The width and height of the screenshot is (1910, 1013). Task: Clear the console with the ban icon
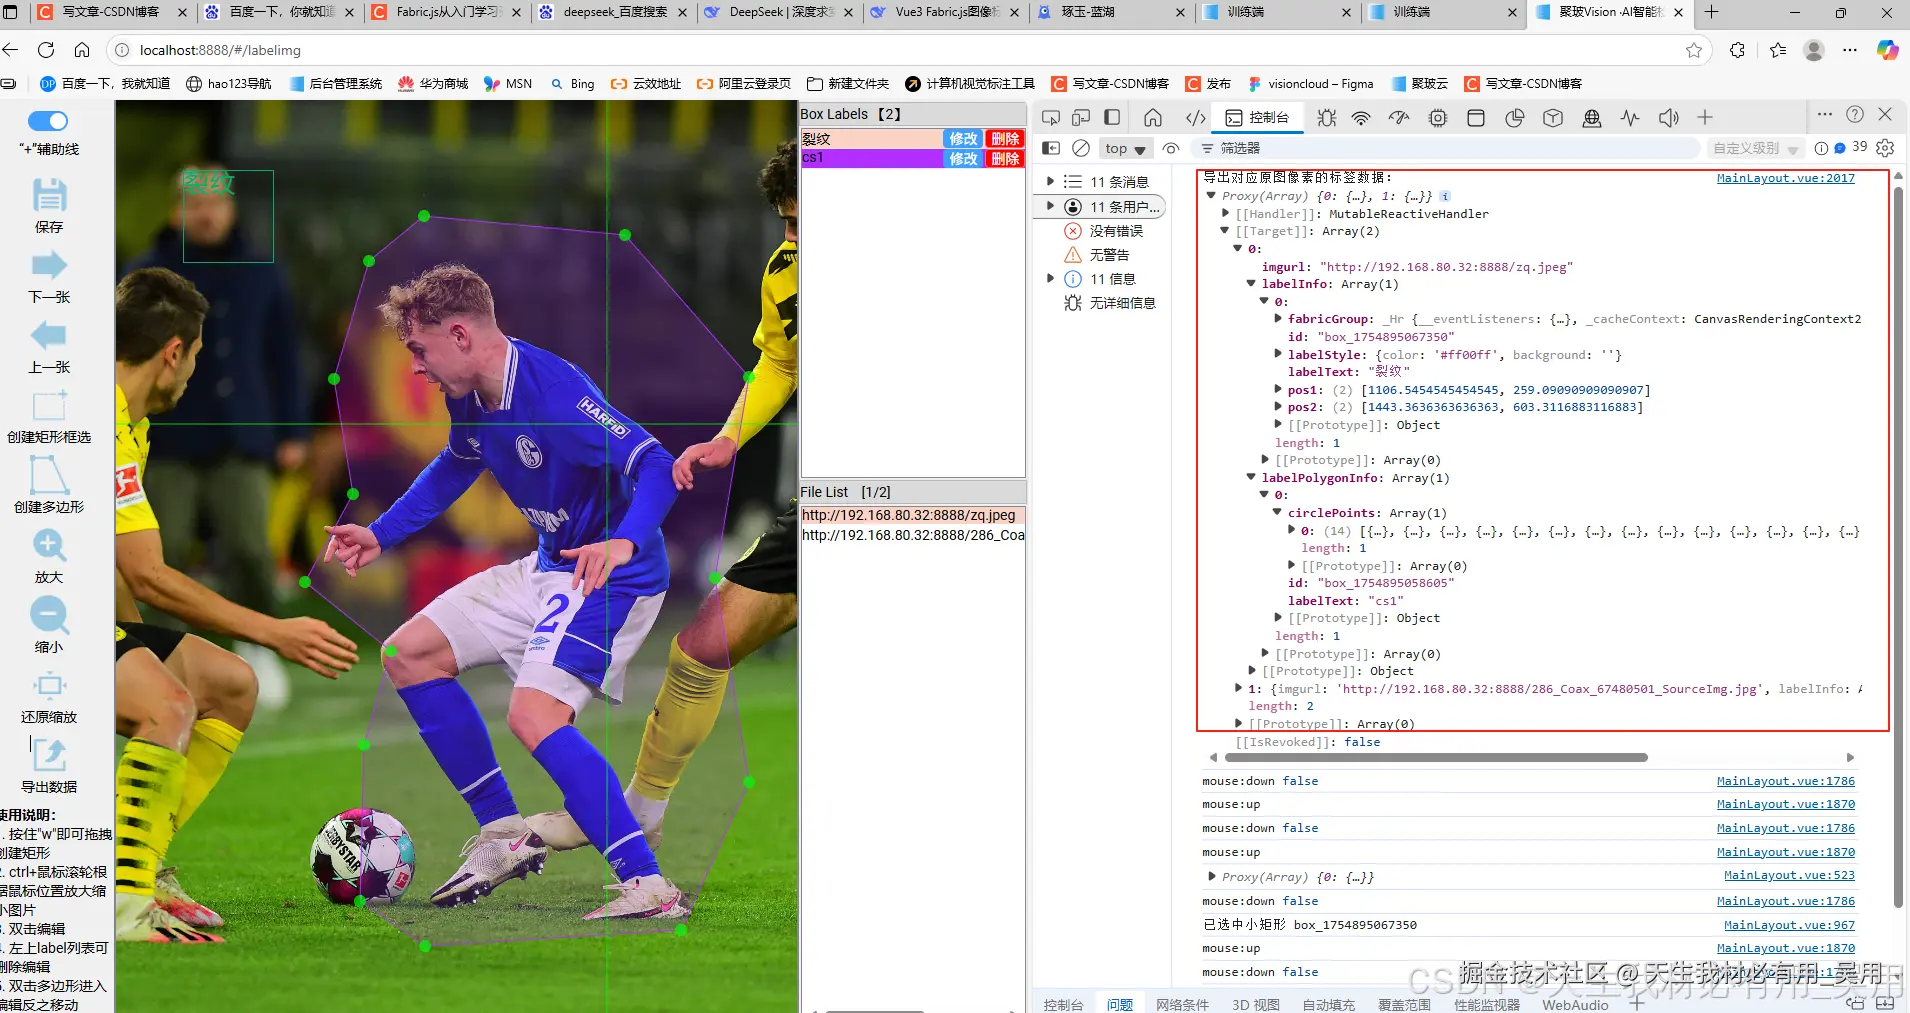(1081, 148)
